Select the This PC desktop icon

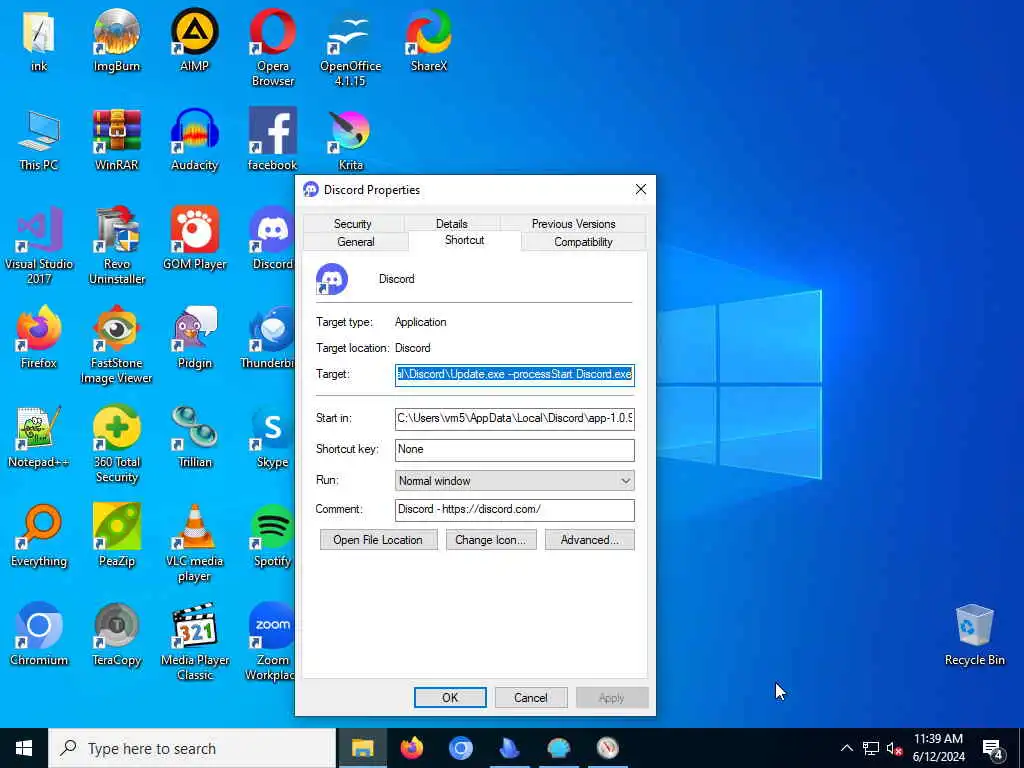click(x=39, y=139)
